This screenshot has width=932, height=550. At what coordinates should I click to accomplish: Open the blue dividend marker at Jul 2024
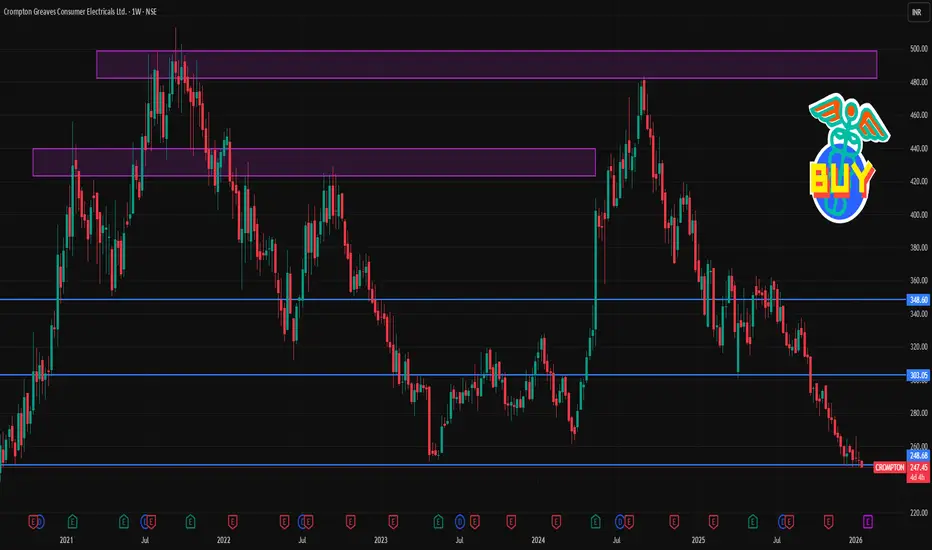(620, 522)
